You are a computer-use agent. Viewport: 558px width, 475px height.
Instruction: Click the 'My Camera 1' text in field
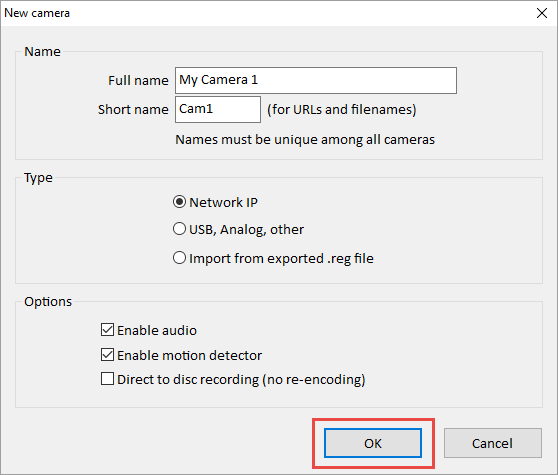tap(219, 80)
